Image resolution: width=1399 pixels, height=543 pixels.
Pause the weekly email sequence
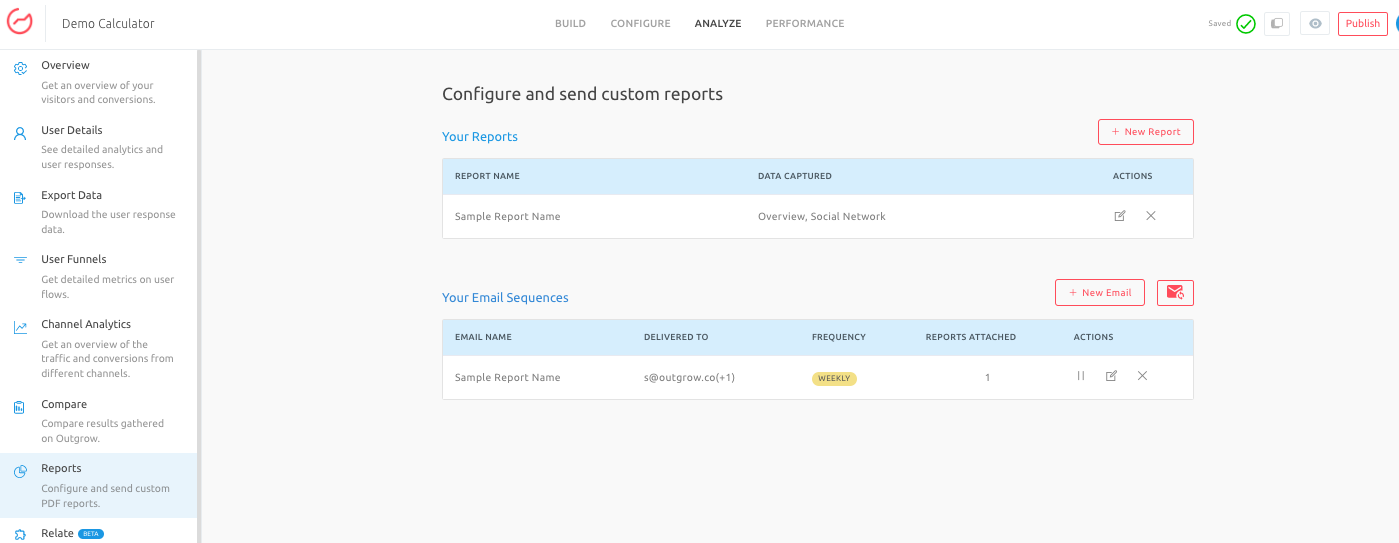point(1081,376)
